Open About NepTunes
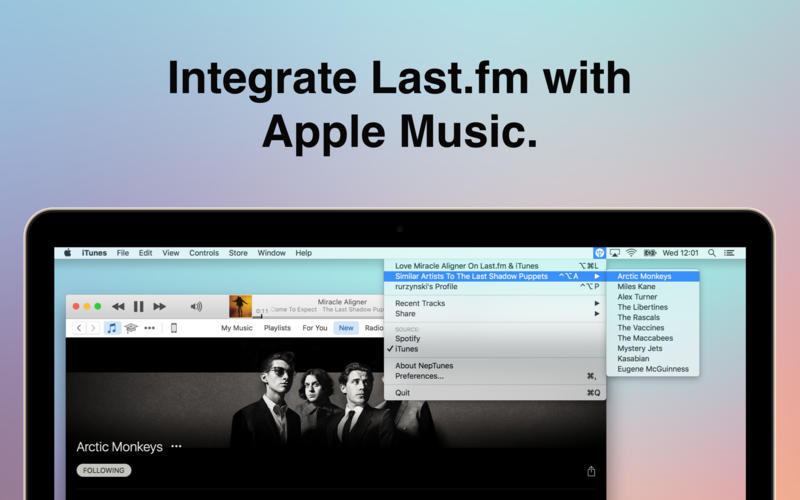 pyautogui.click(x=495, y=365)
